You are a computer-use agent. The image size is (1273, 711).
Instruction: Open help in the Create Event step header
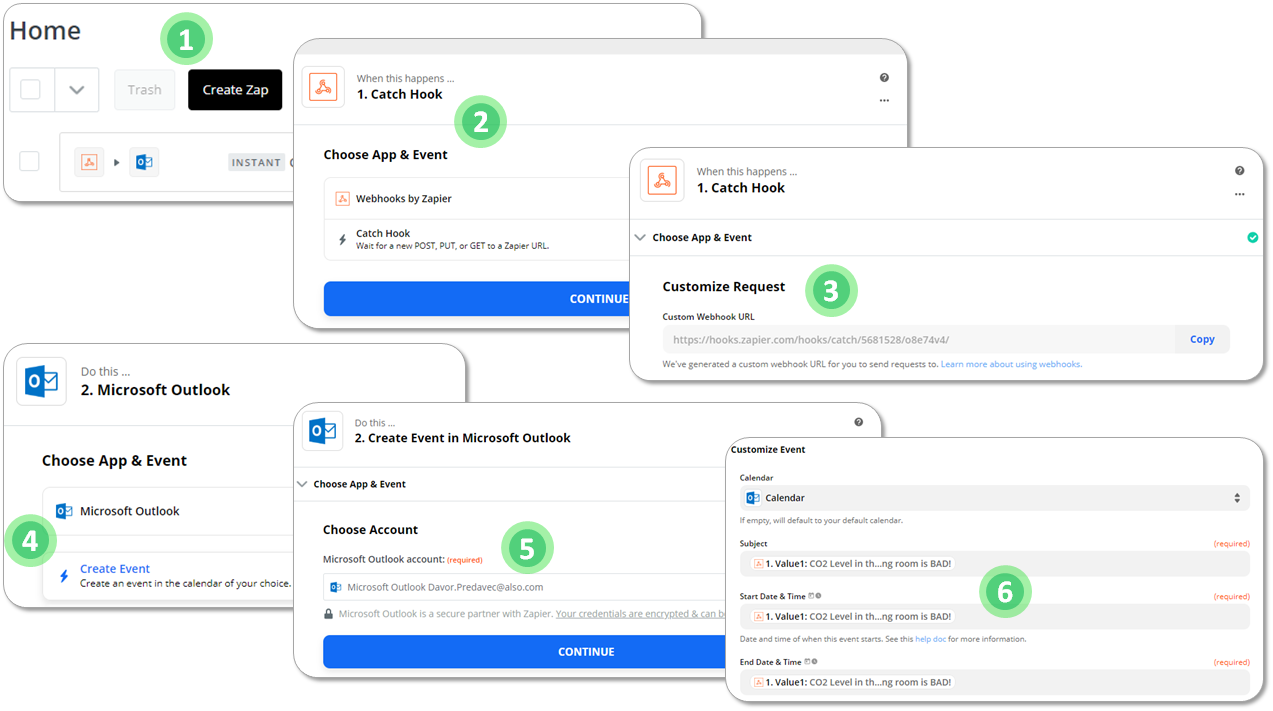(859, 422)
